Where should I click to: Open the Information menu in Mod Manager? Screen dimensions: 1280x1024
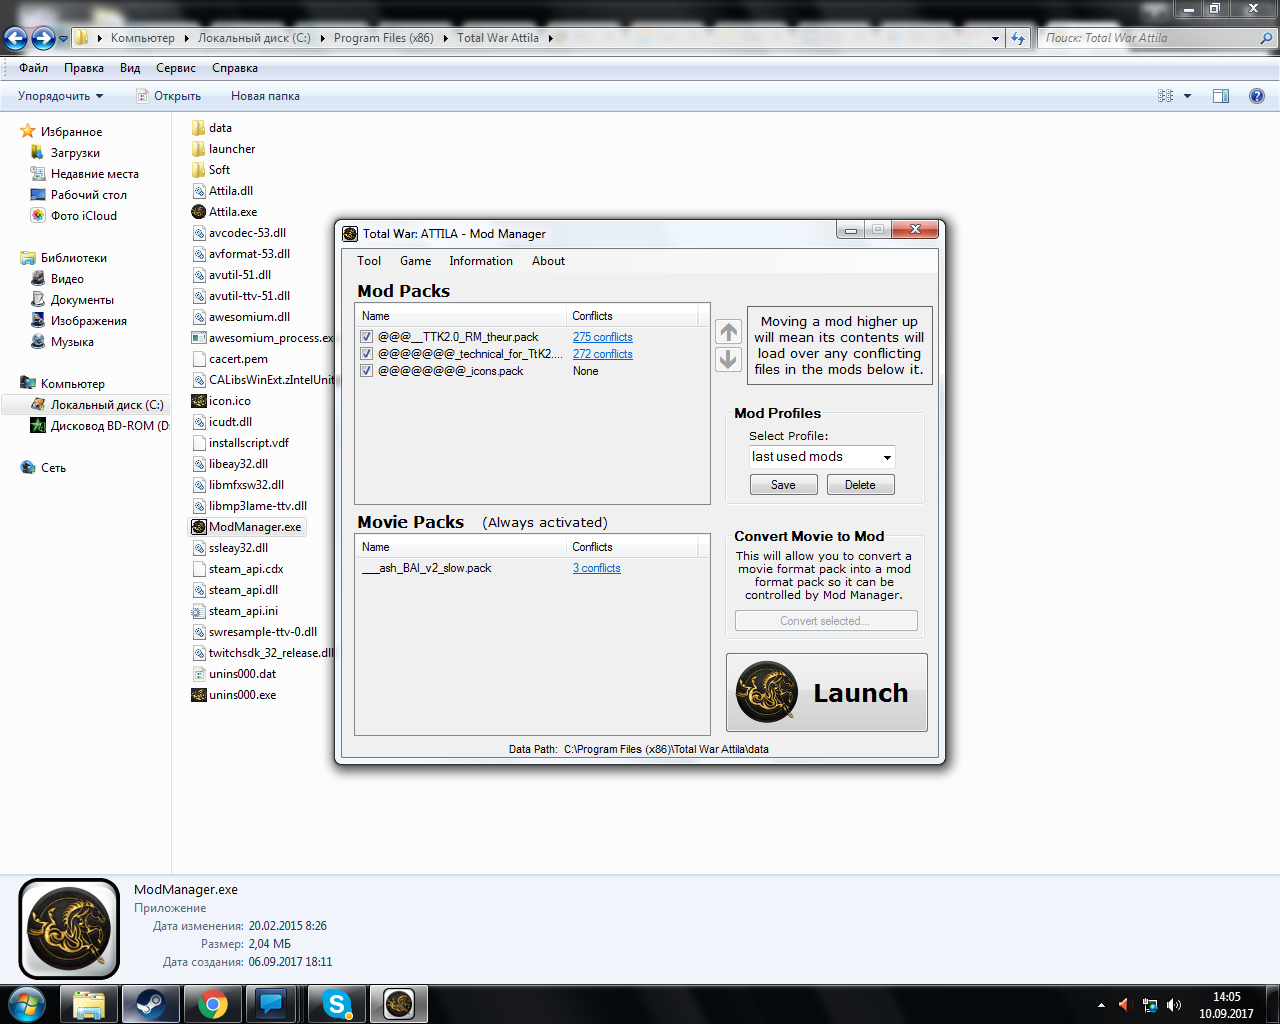point(481,261)
